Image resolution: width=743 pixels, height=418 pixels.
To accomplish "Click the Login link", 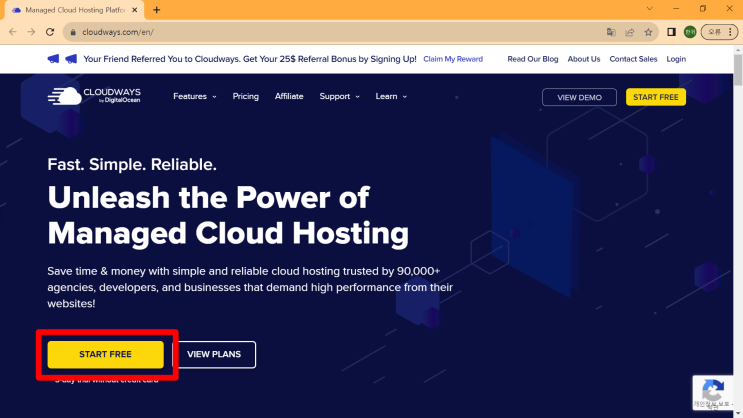I will click(x=676, y=59).
